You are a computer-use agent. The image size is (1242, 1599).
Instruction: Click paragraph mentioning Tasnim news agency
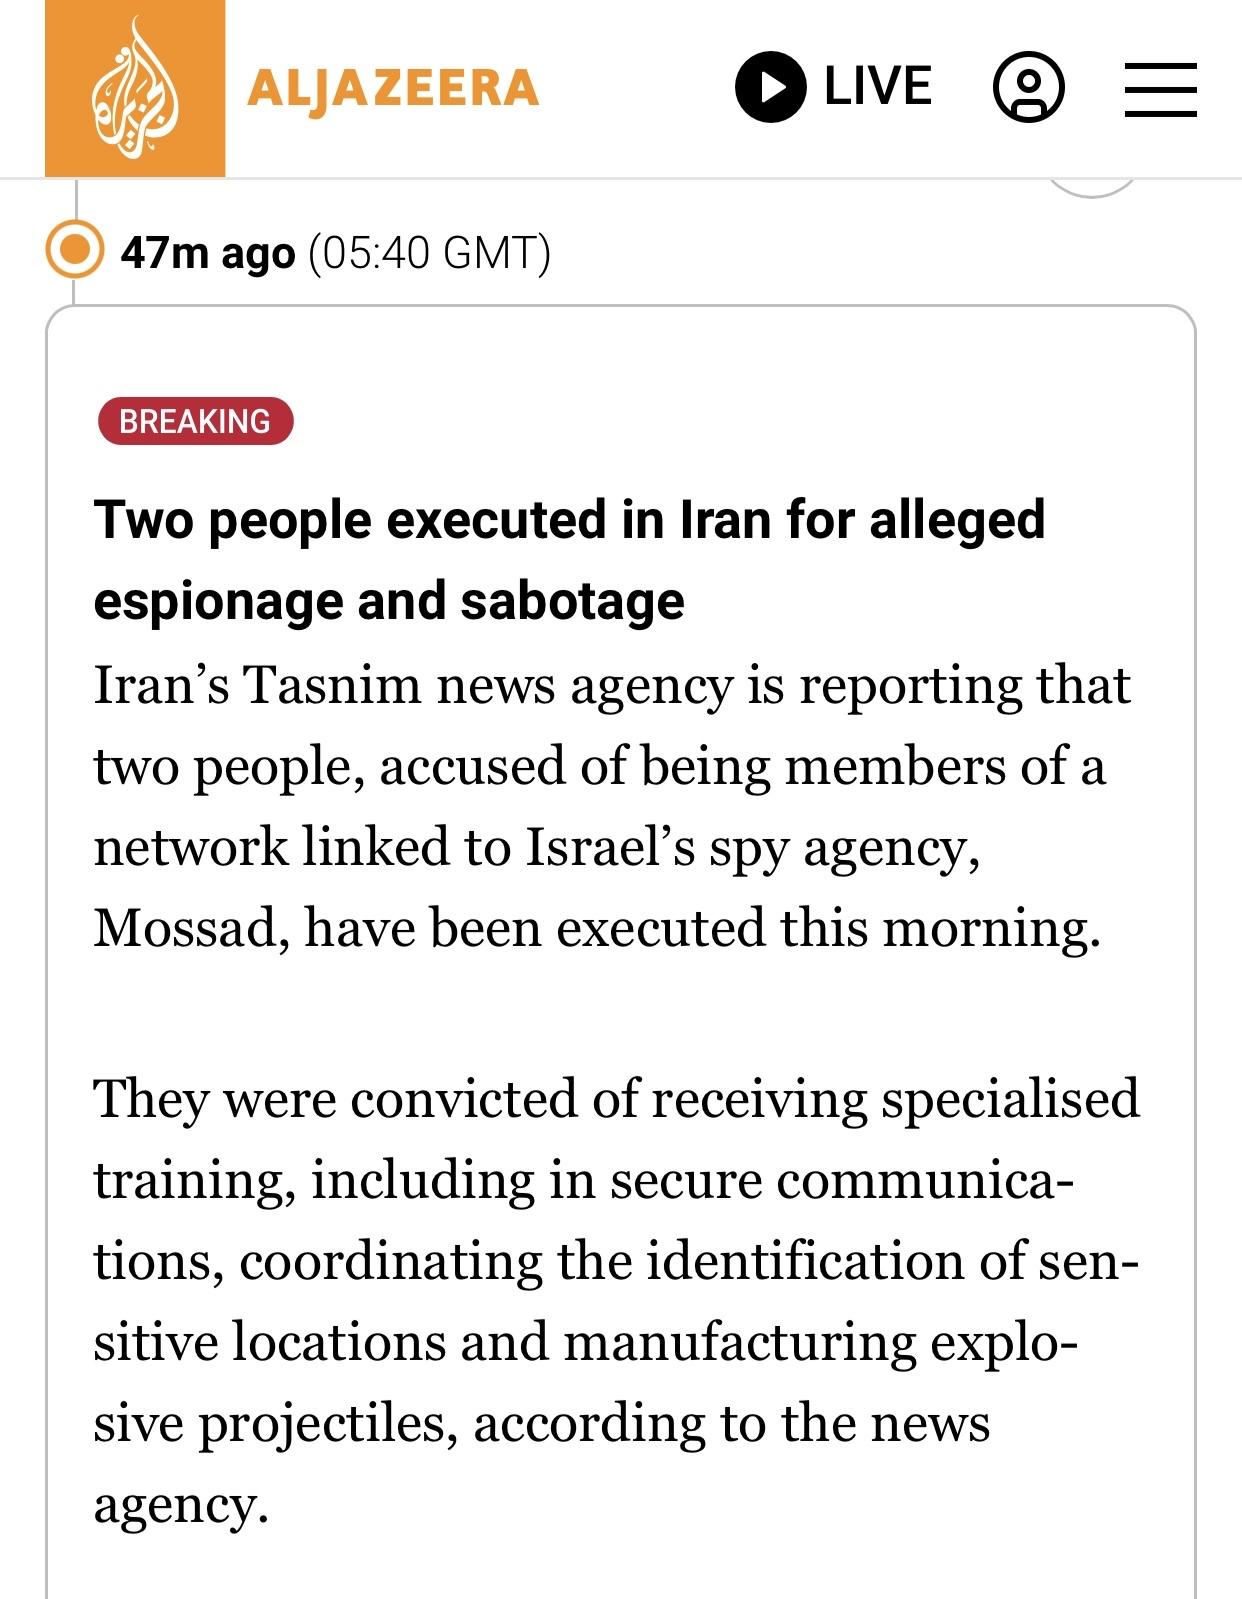click(x=614, y=806)
